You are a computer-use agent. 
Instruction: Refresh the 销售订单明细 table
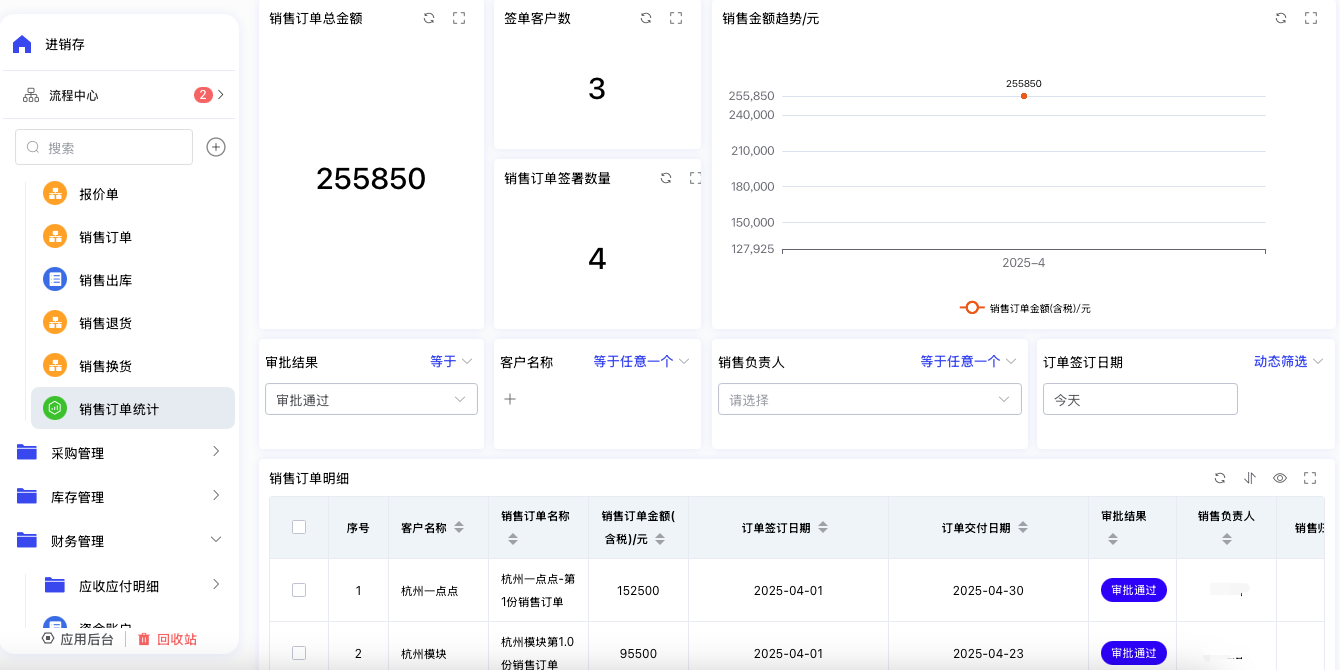point(1220,478)
